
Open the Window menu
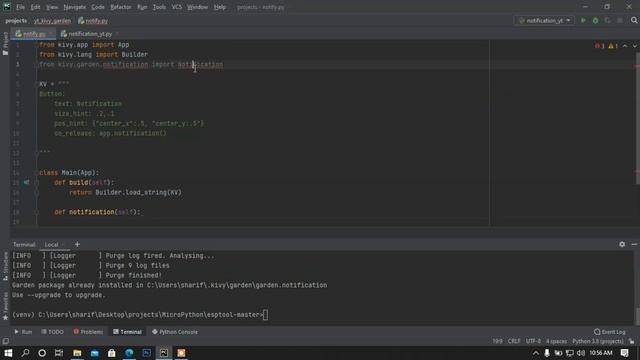tap(198, 7)
